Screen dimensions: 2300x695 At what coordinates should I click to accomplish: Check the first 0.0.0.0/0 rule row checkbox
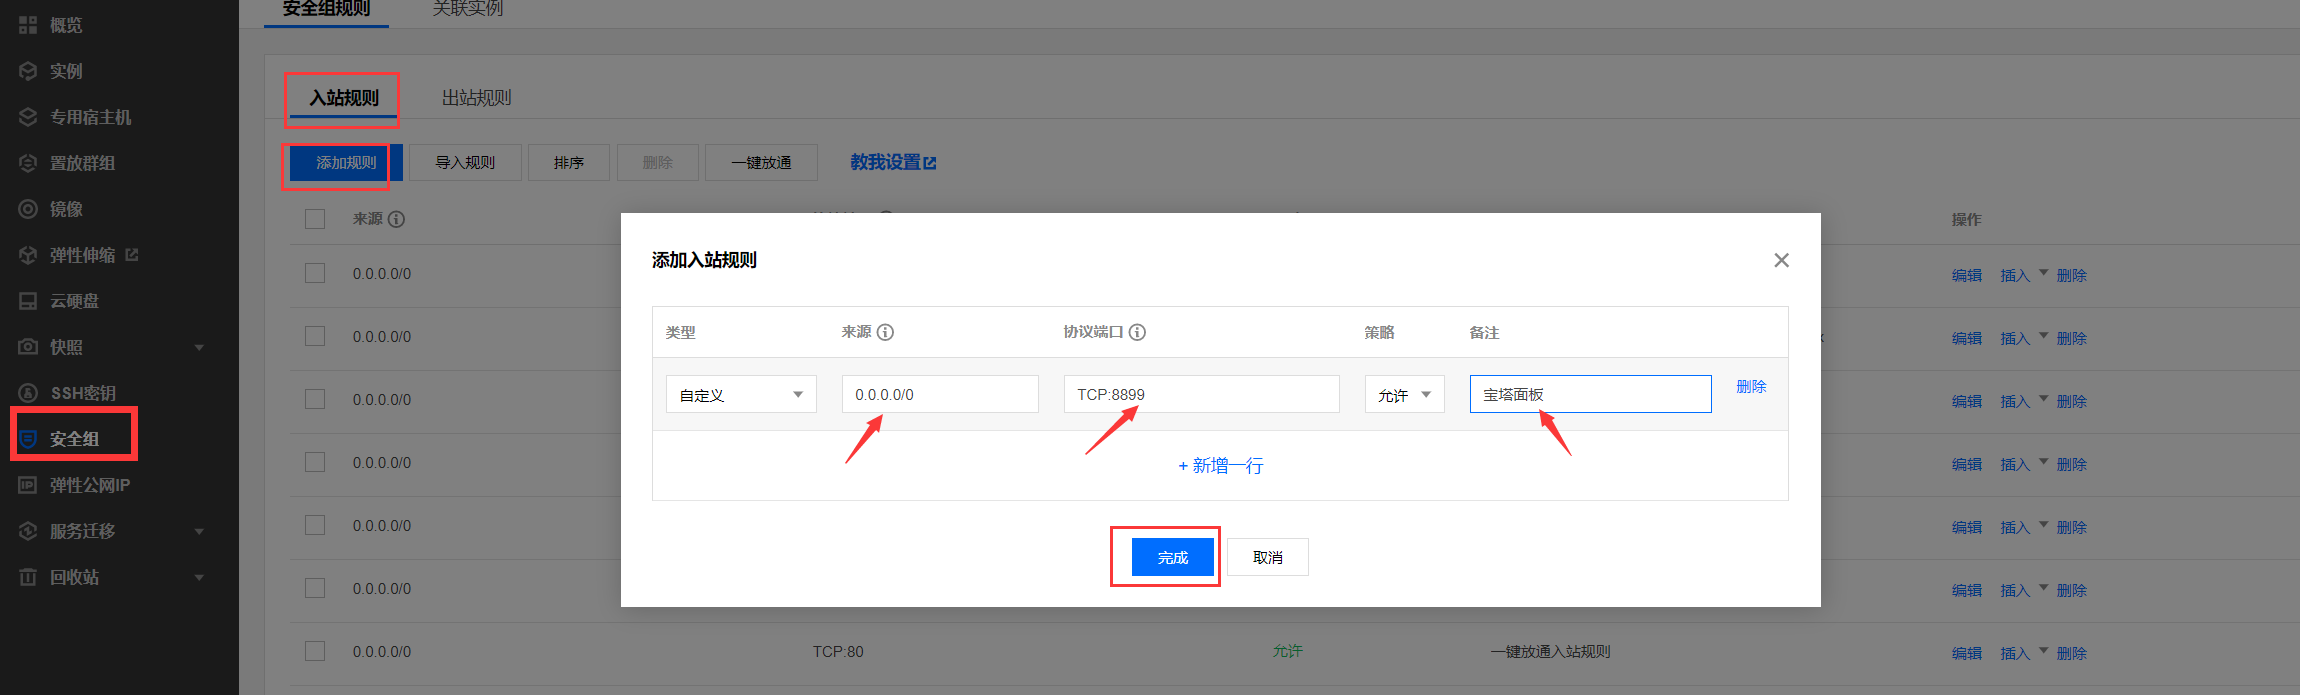coord(315,273)
